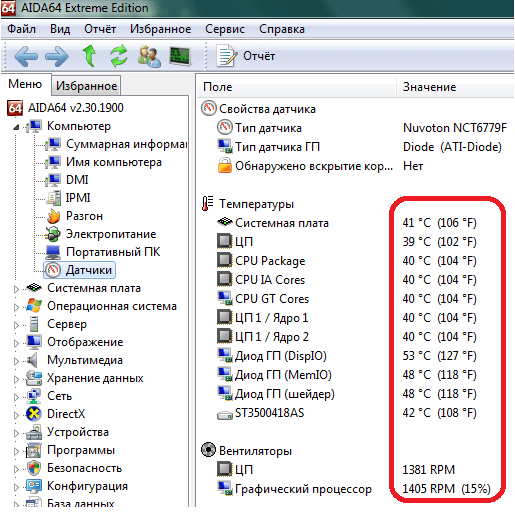The width and height of the screenshot is (515, 521).
Task: Select the CPU IA Cores row
Action: (347, 280)
